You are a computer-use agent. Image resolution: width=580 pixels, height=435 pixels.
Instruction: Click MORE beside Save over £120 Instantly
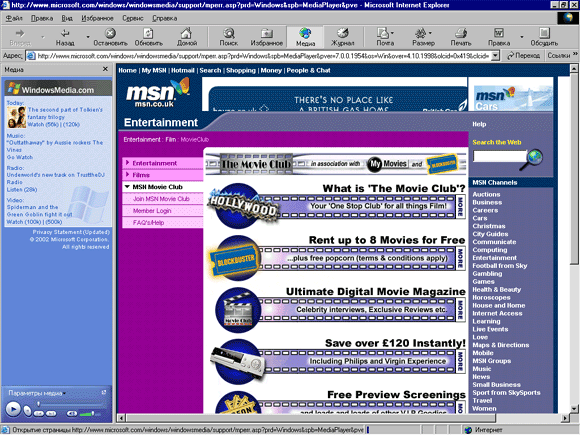click(460, 361)
